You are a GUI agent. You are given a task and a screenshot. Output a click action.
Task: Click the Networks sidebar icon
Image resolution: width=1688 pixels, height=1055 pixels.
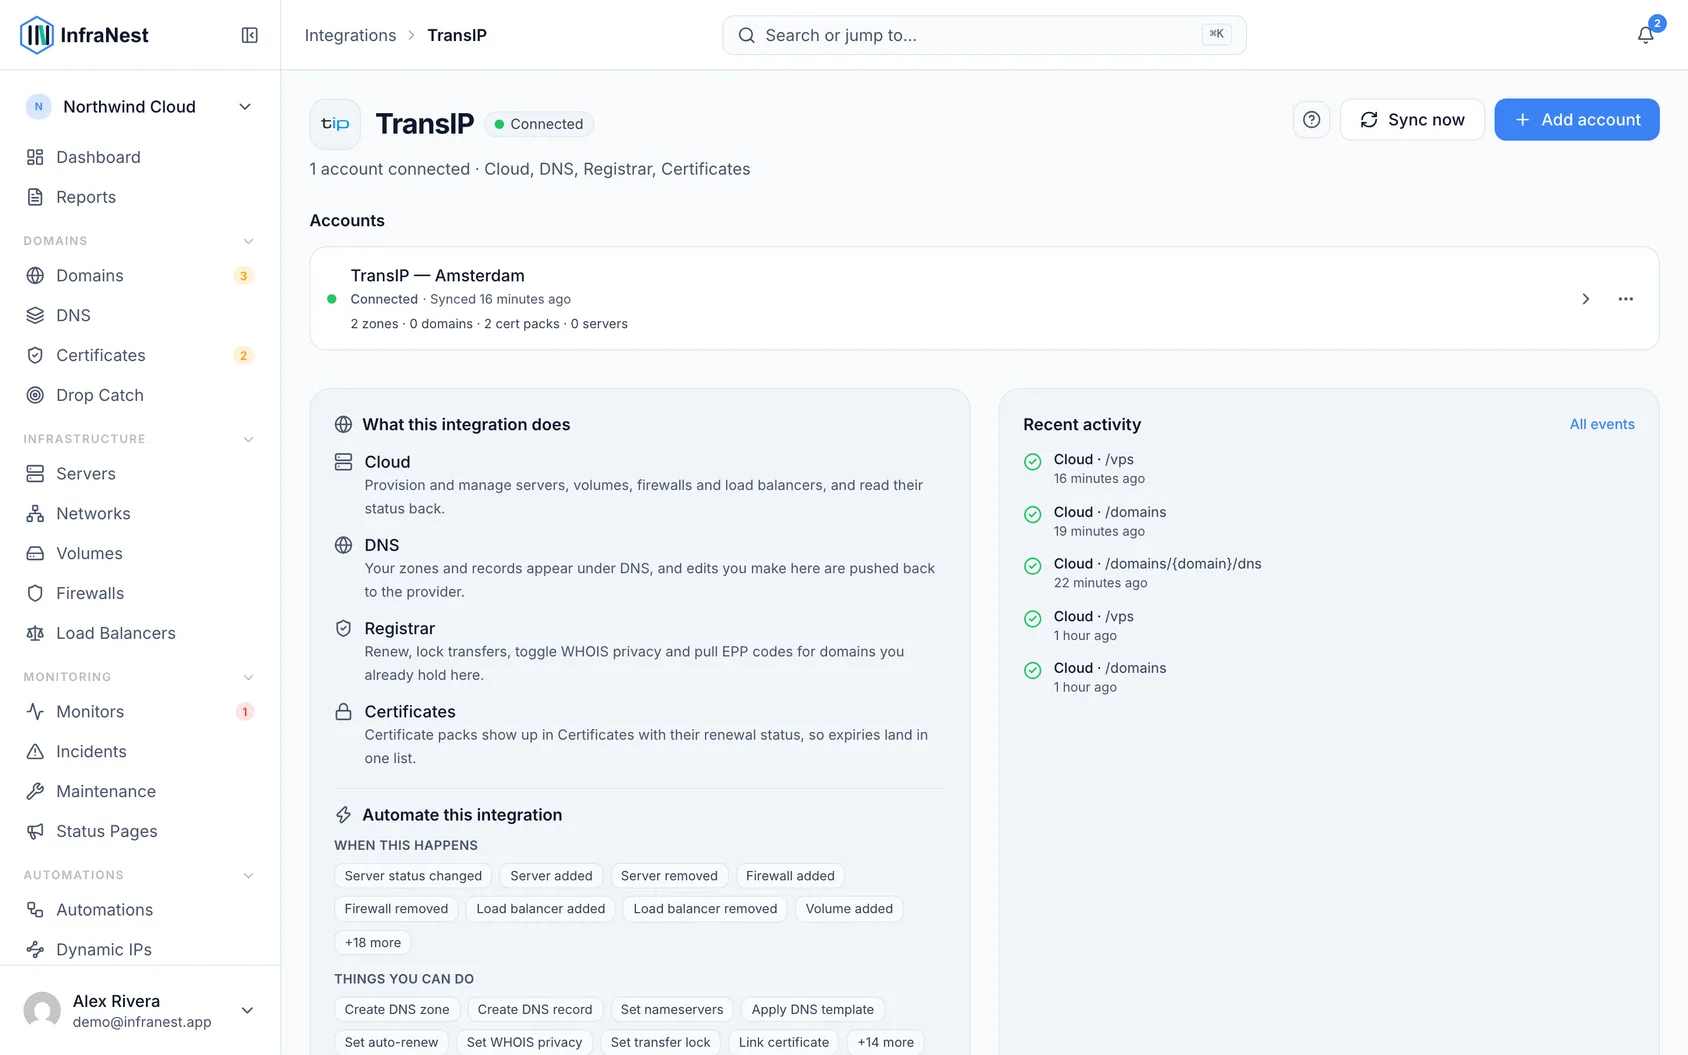click(35, 514)
